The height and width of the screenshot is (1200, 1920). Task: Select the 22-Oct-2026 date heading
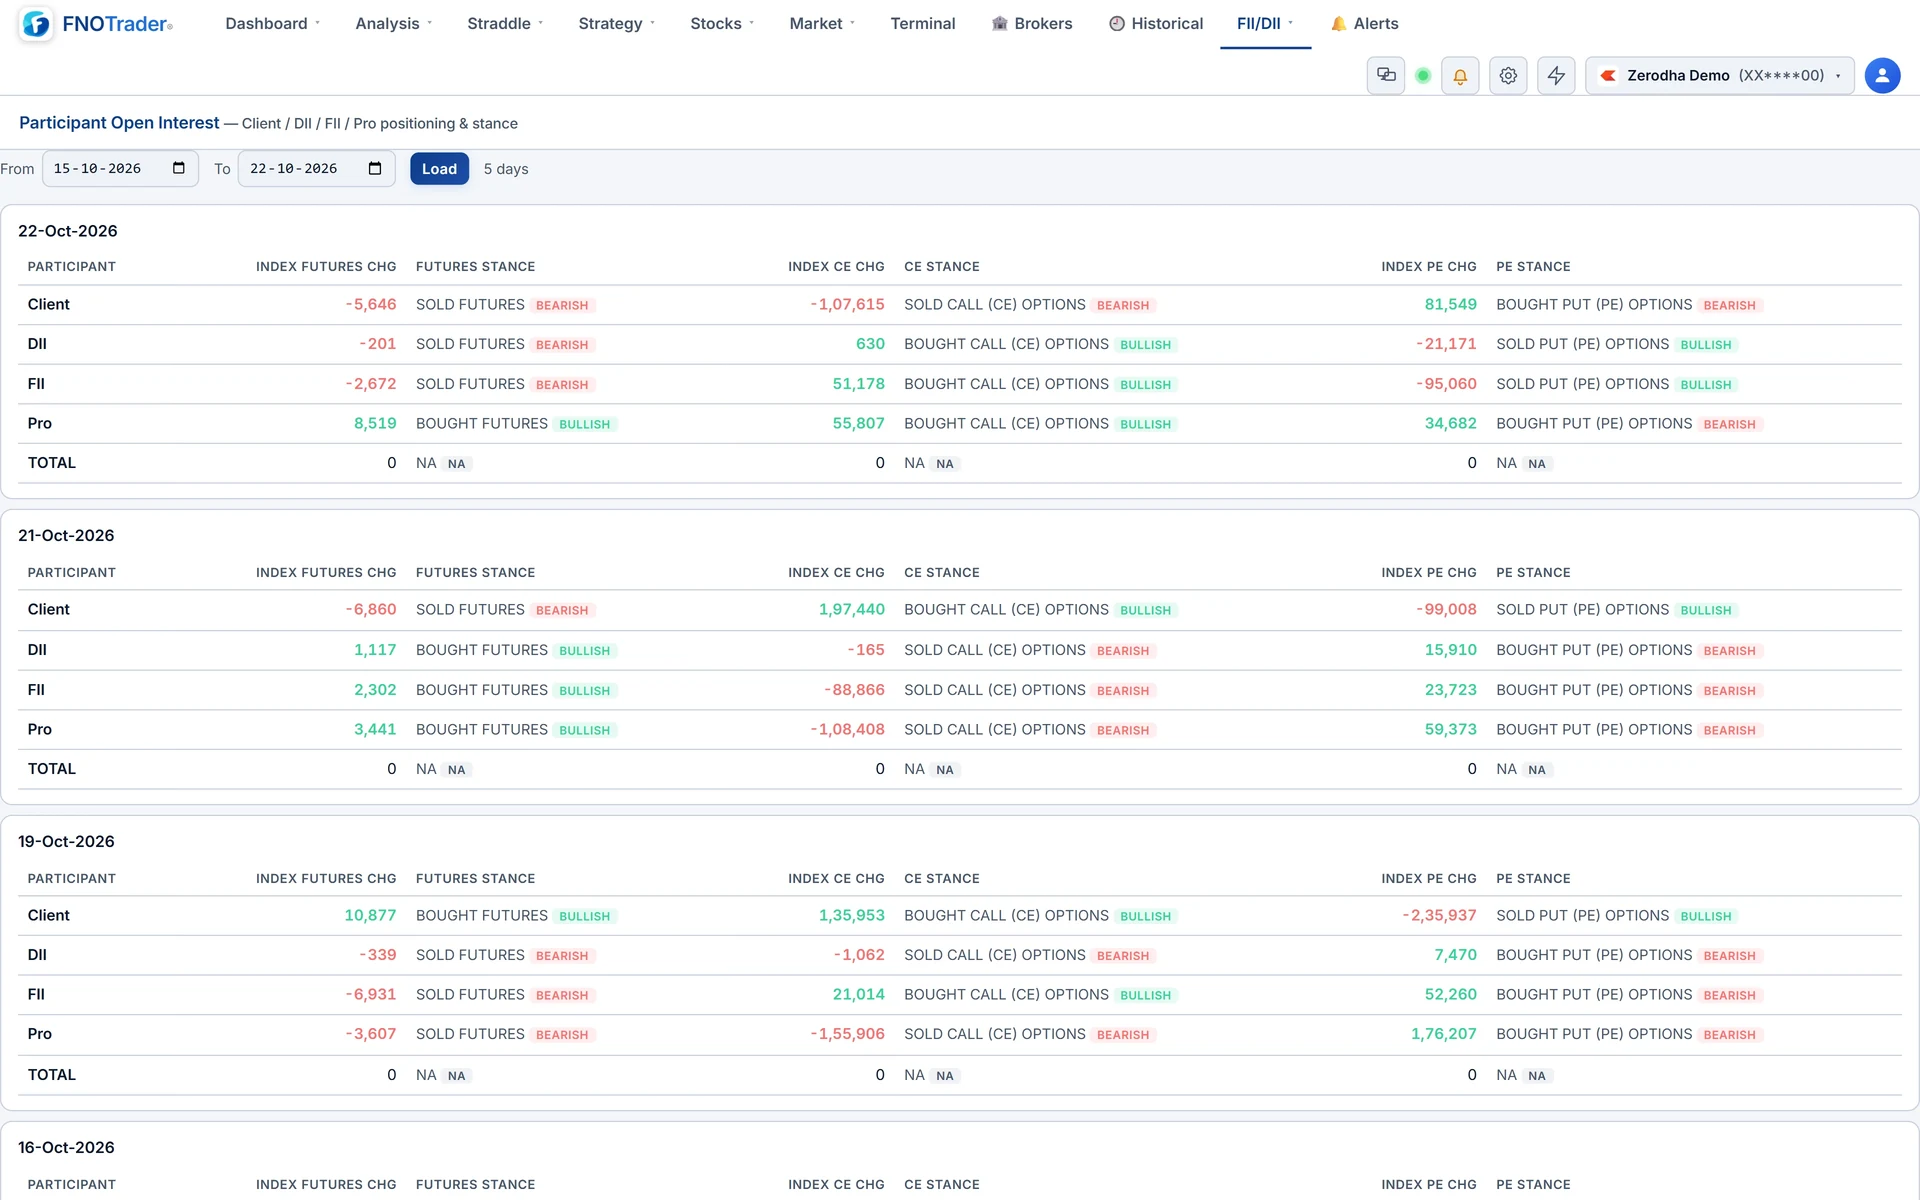pyautogui.click(x=67, y=231)
